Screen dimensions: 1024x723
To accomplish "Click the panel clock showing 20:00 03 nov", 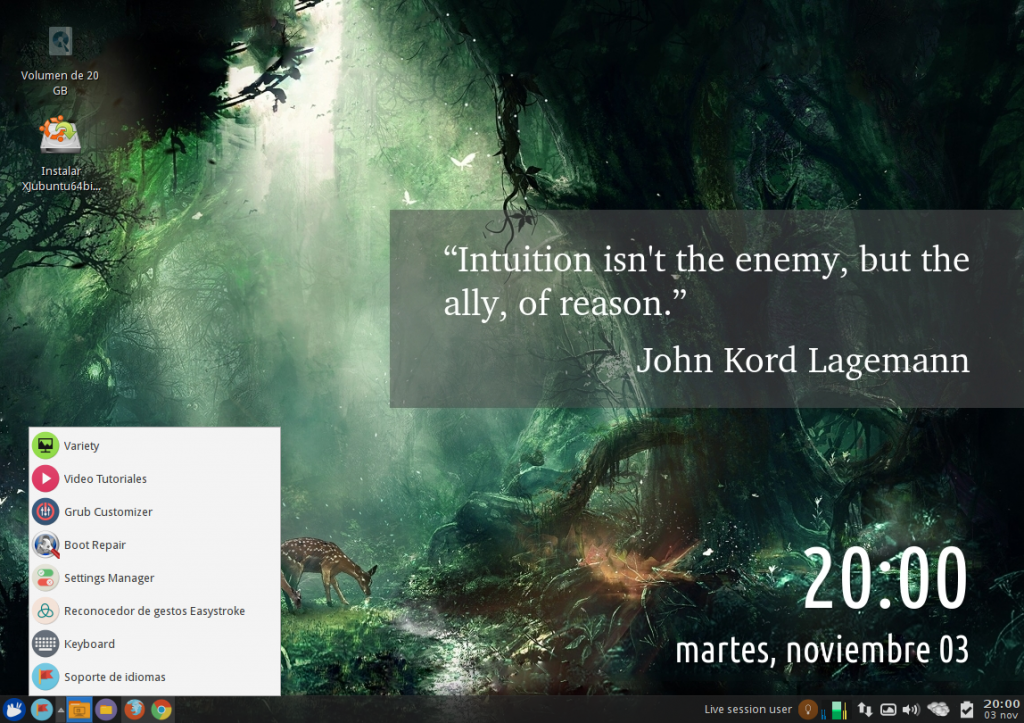I will (1001, 709).
